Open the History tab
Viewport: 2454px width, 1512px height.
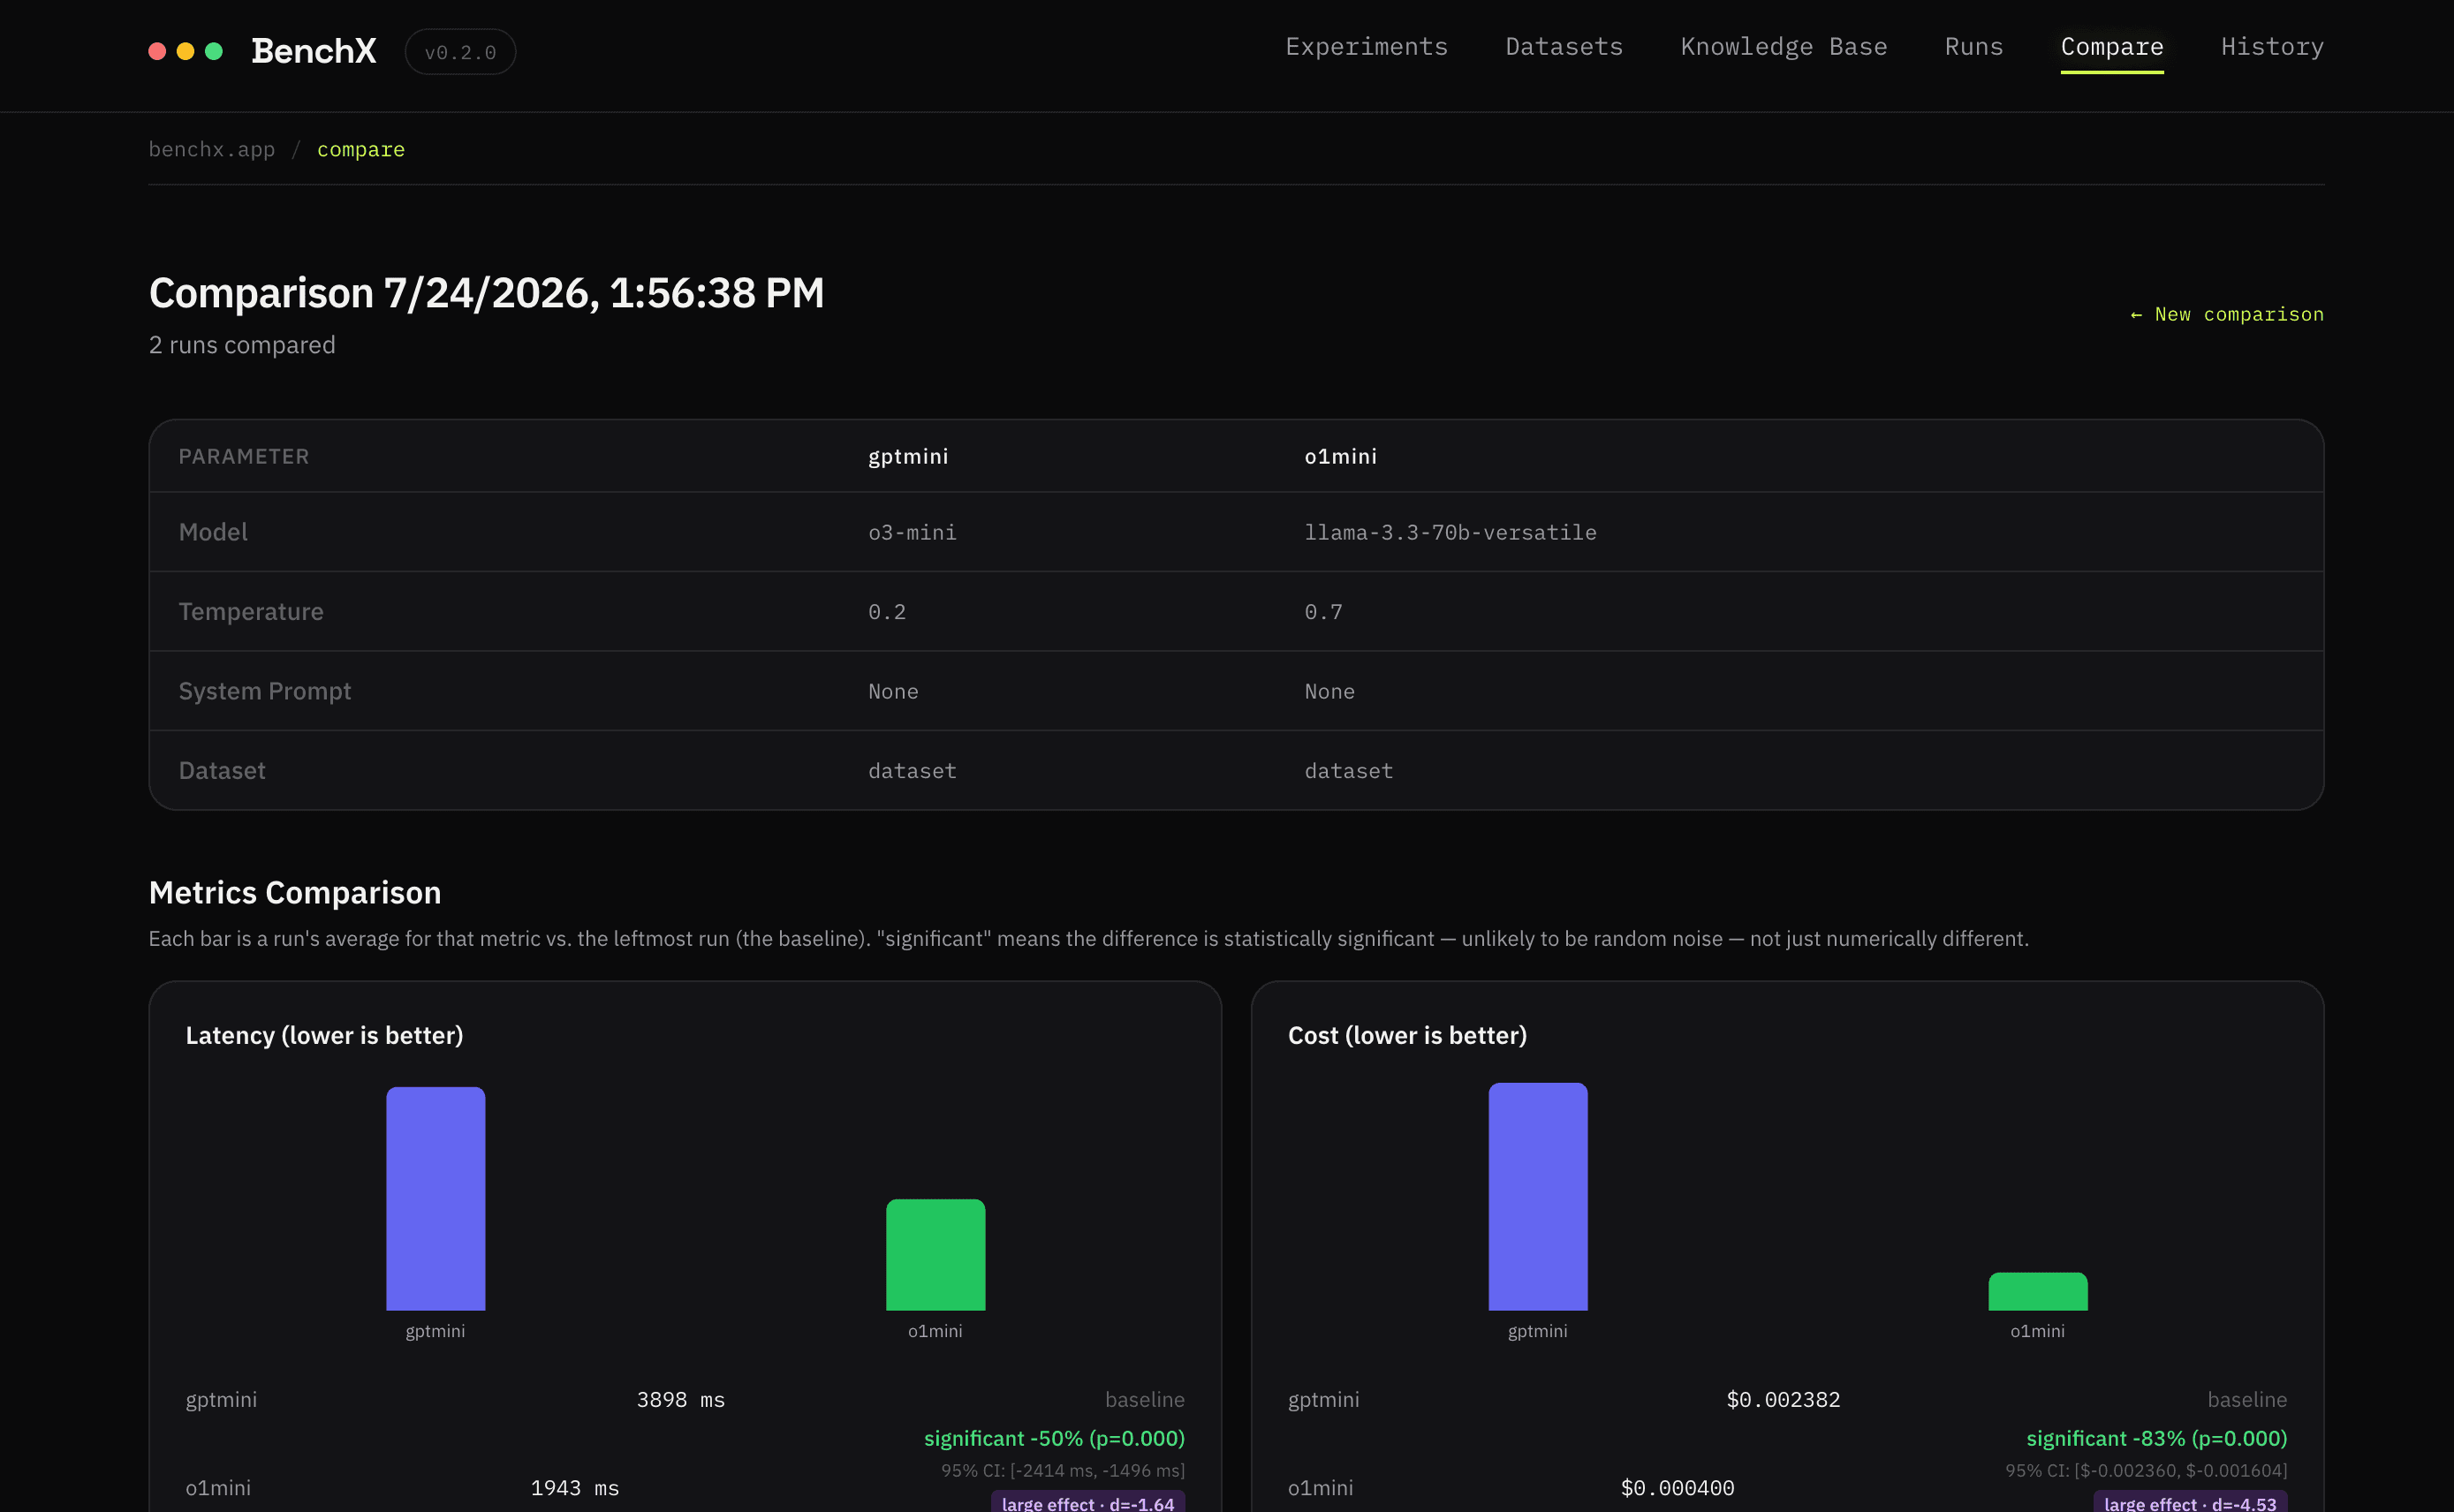[x=2272, y=47]
